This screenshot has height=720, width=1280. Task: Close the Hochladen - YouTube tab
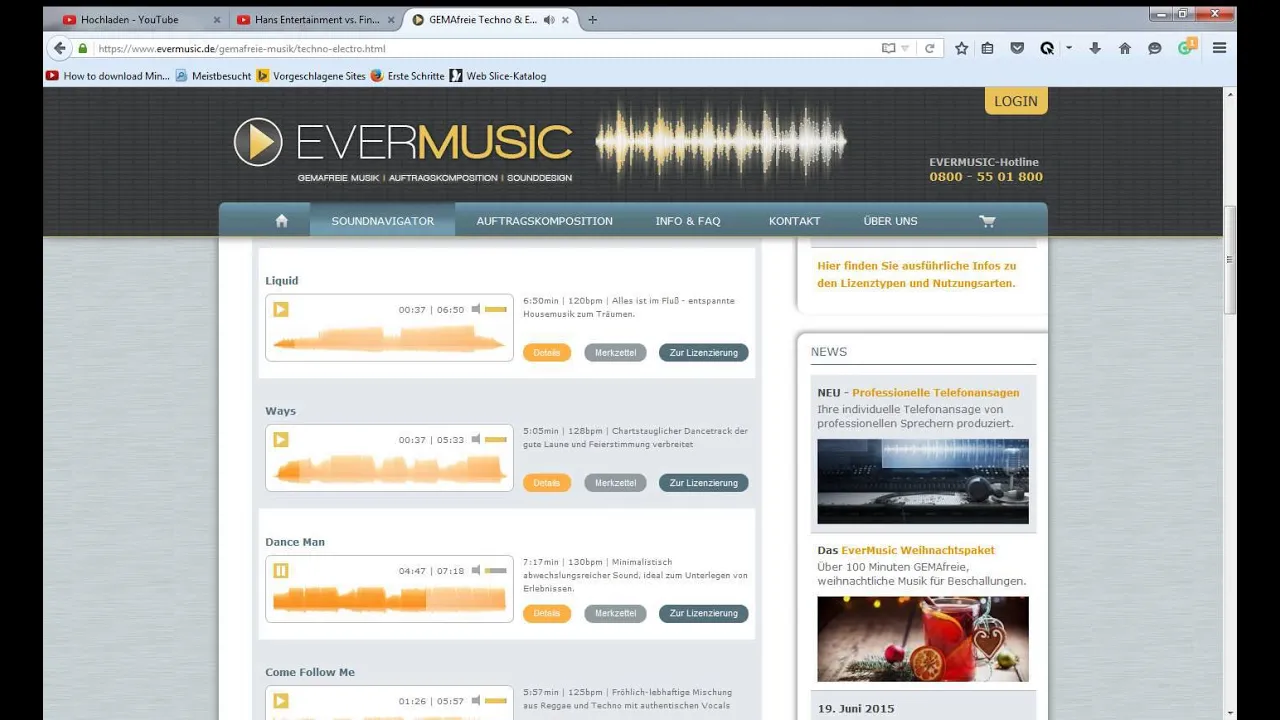point(216,20)
